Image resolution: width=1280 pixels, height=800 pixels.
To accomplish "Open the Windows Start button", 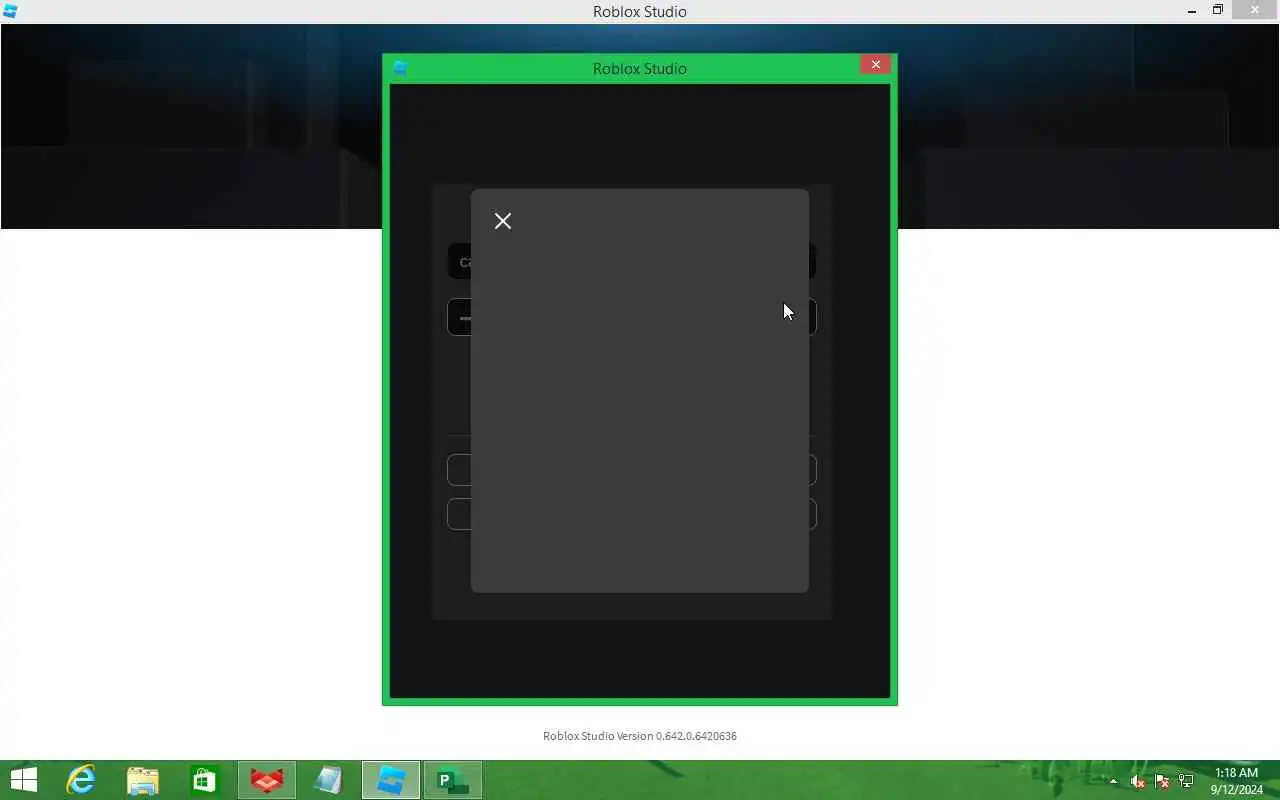I will tap(23, 780).
